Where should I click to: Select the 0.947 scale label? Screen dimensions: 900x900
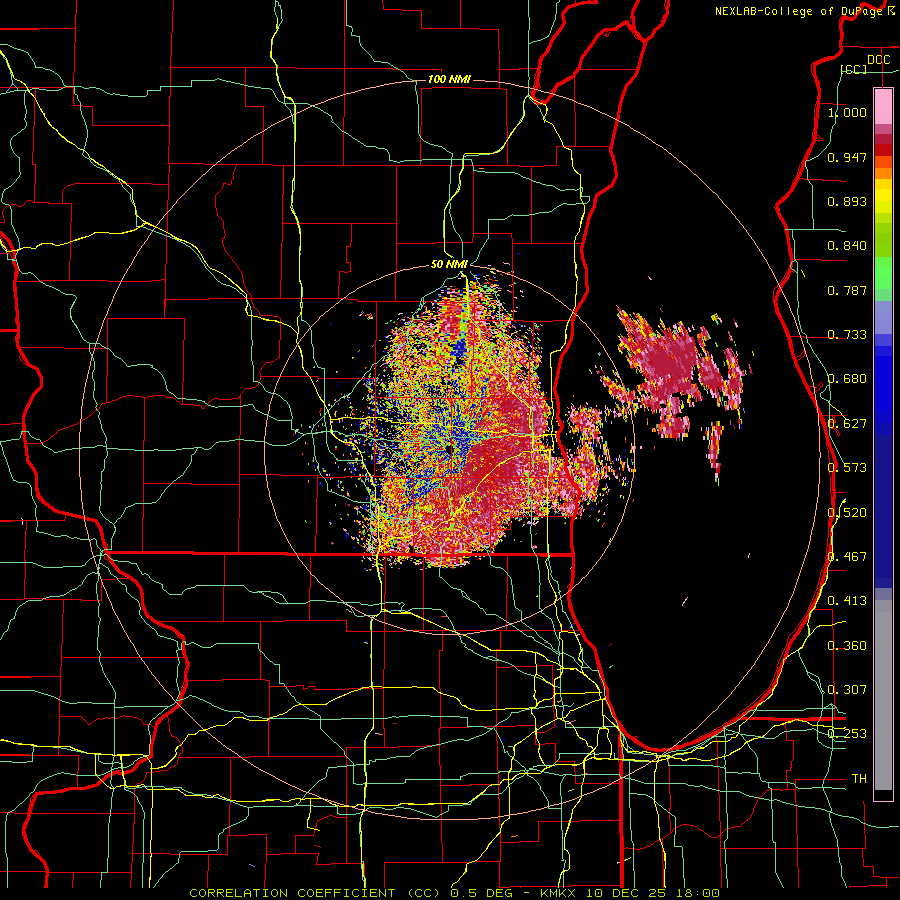click(847, 157)
